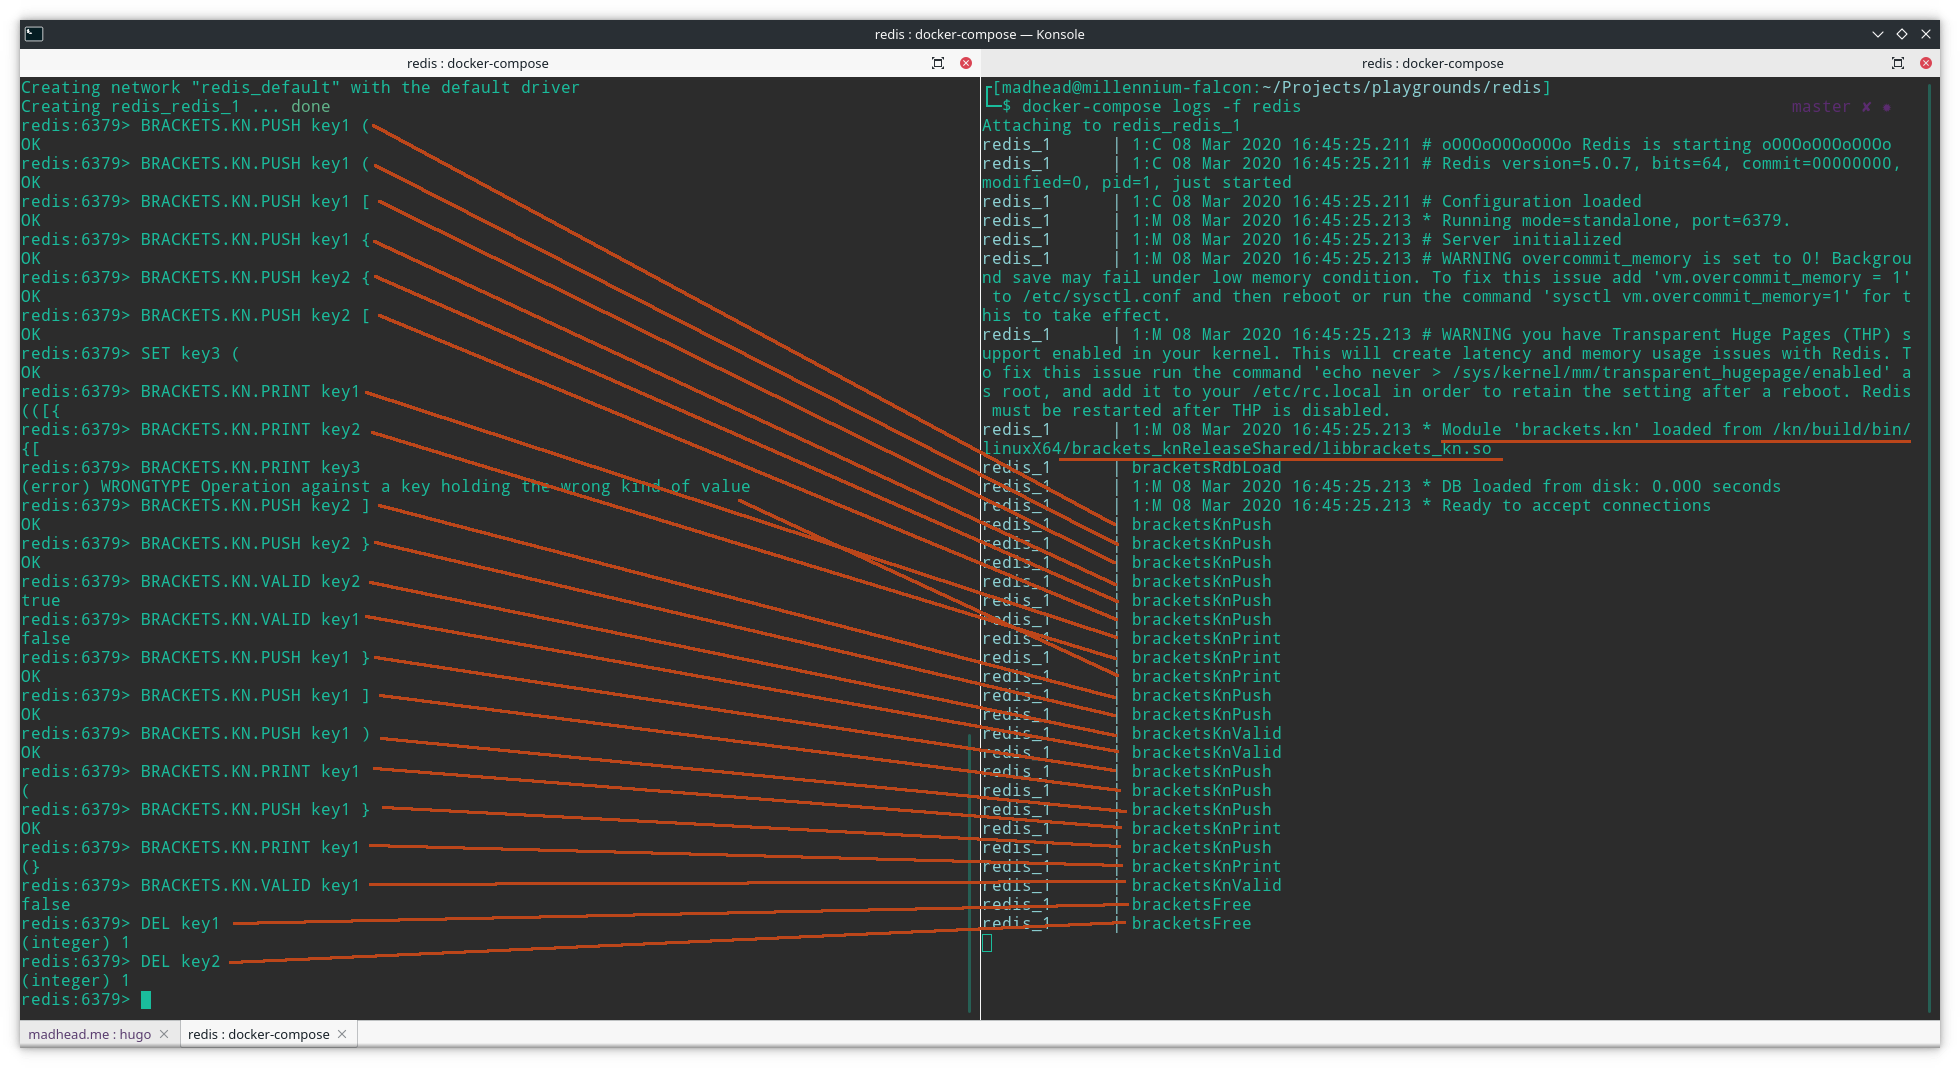
Task: Click 'Server initialized' log text
Action: (1531, 239)
